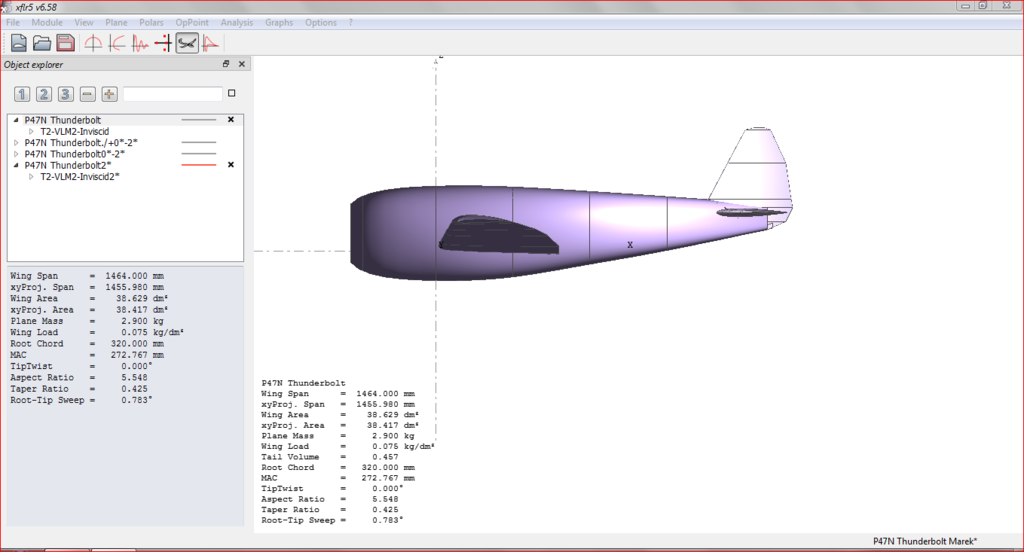Image resolution: width=1024 pixels, height=552 pixels.
Task: Open a project with the folder icon
Action: 42,43
